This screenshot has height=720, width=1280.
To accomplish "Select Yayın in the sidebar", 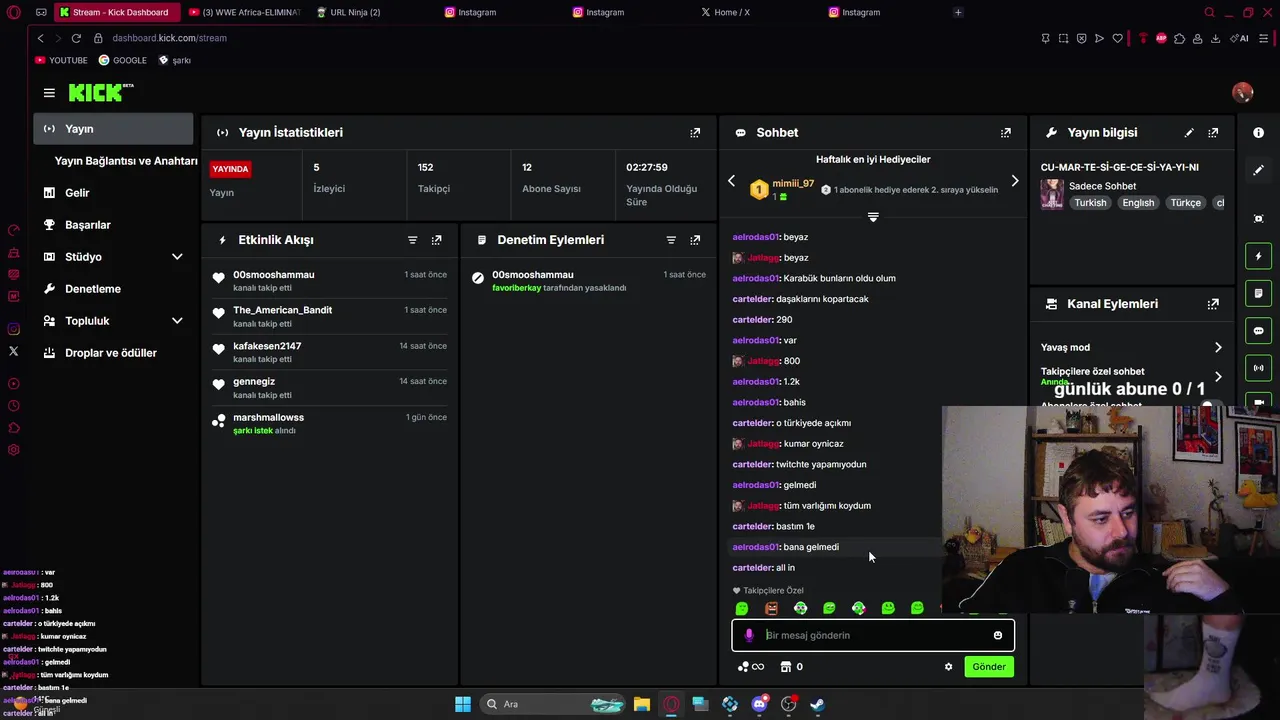I will [113, 129].
